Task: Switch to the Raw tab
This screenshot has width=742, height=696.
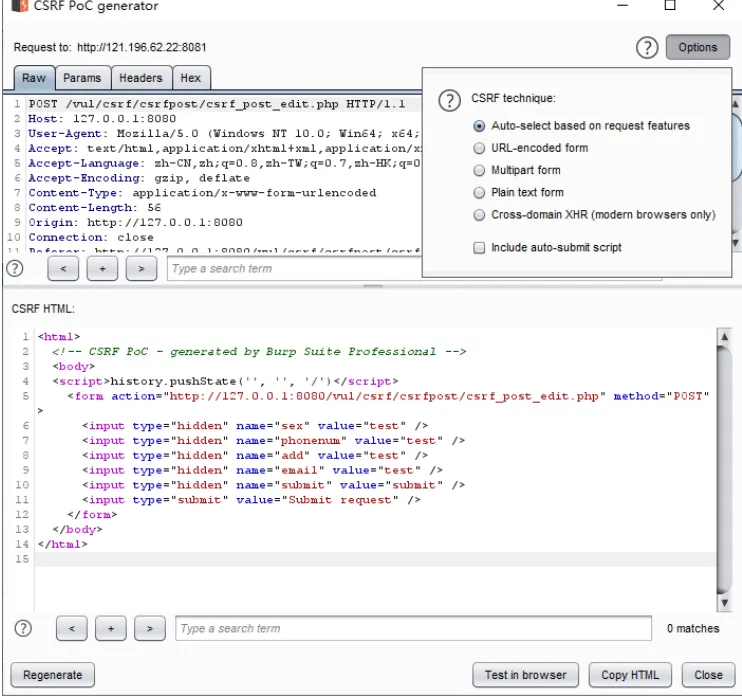Action: [34, 78]
